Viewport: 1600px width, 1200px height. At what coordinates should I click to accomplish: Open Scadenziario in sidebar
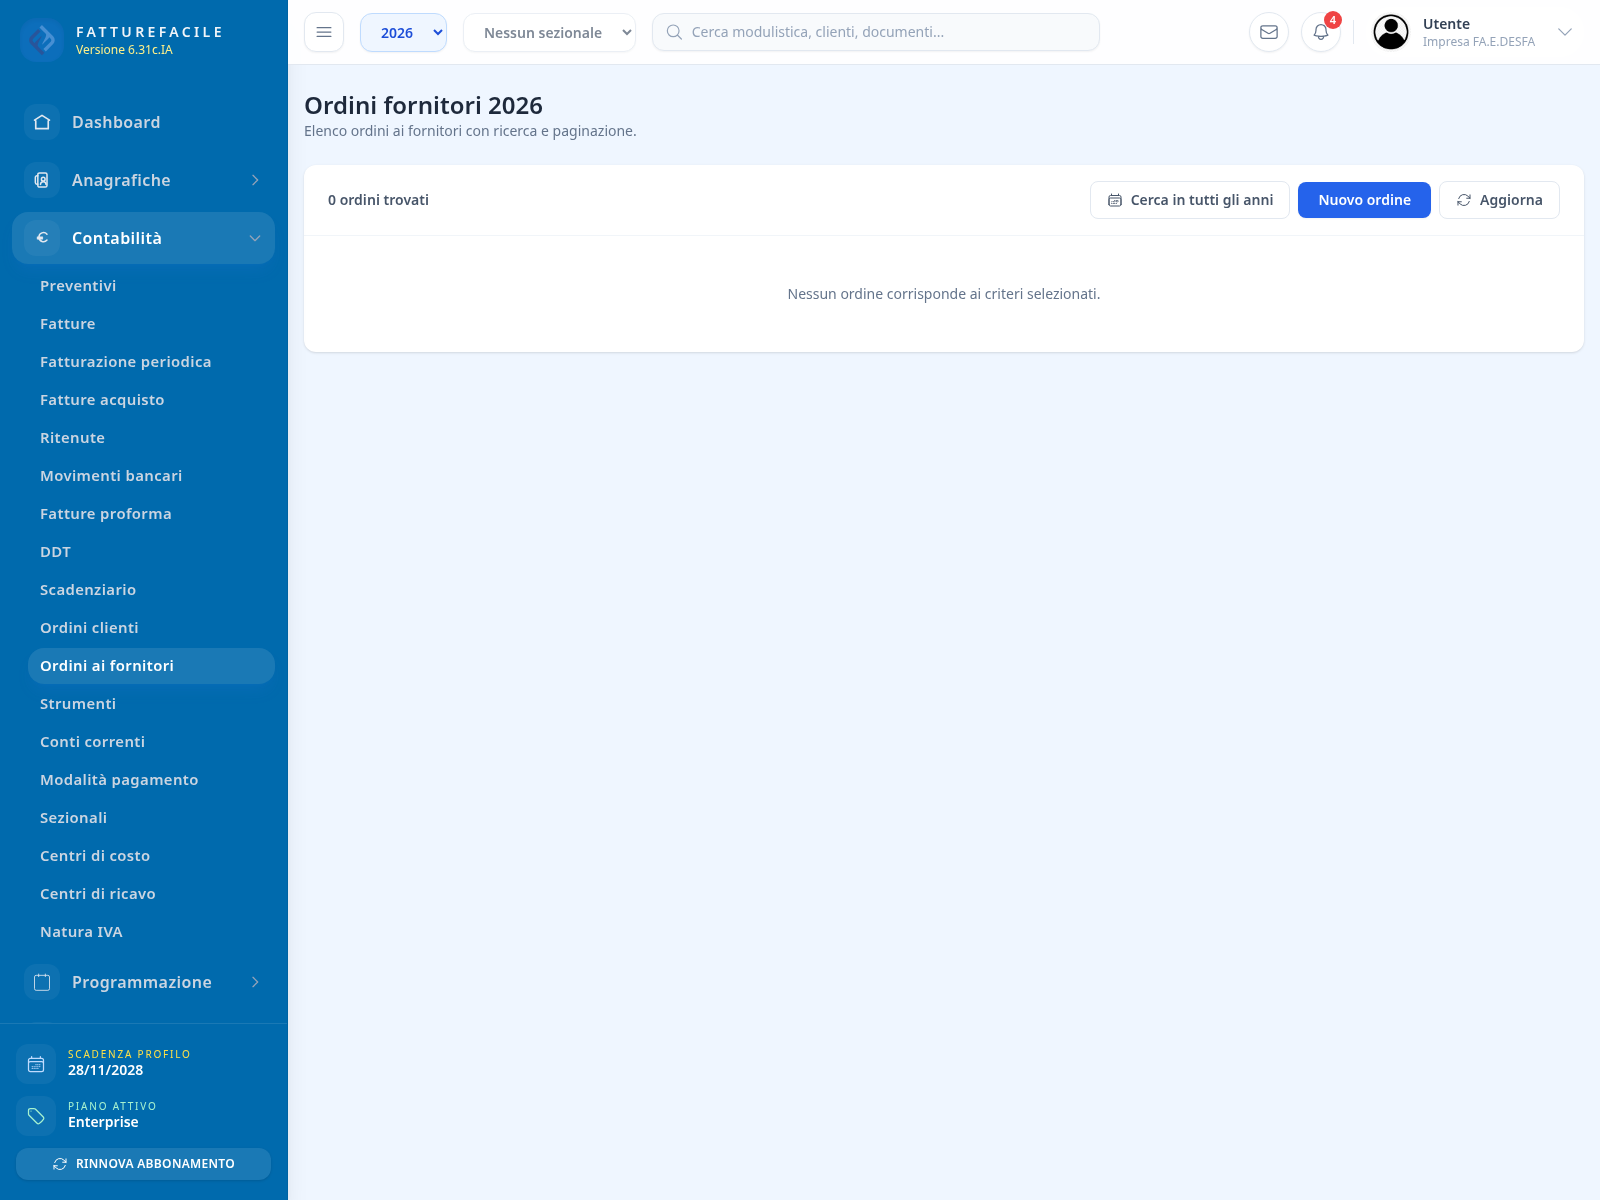(x=151, y=590)
